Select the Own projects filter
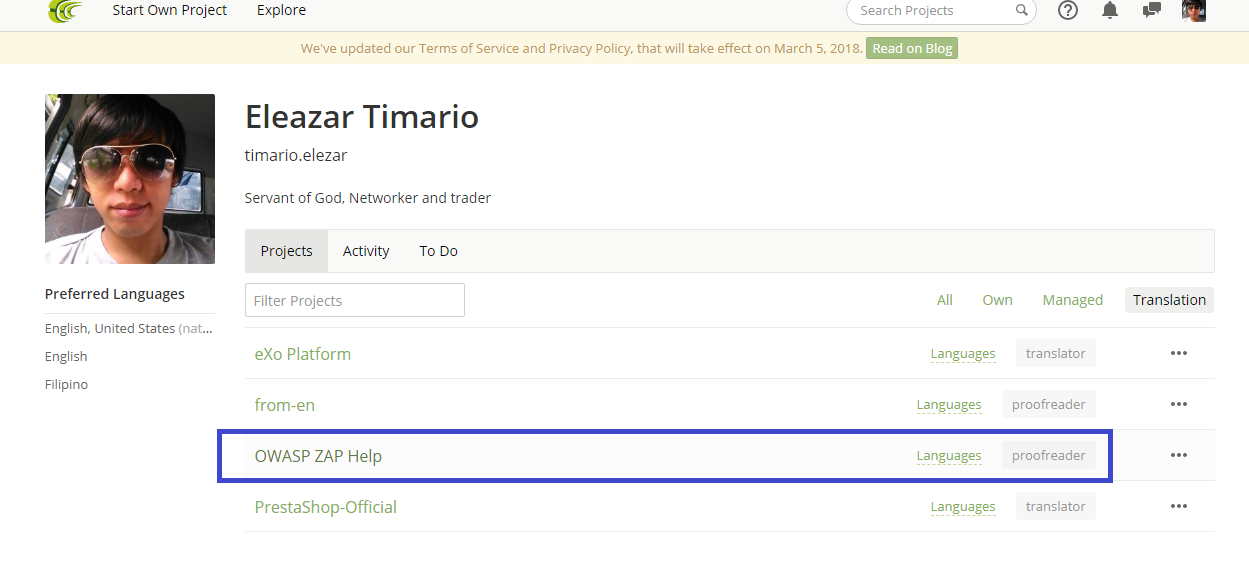 point(997,300)
